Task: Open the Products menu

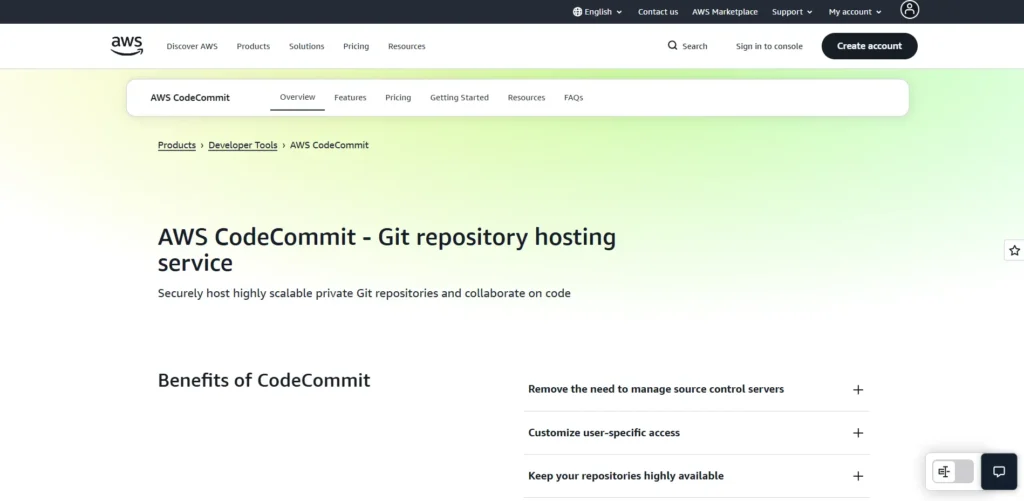Action: tap(253, 46)
